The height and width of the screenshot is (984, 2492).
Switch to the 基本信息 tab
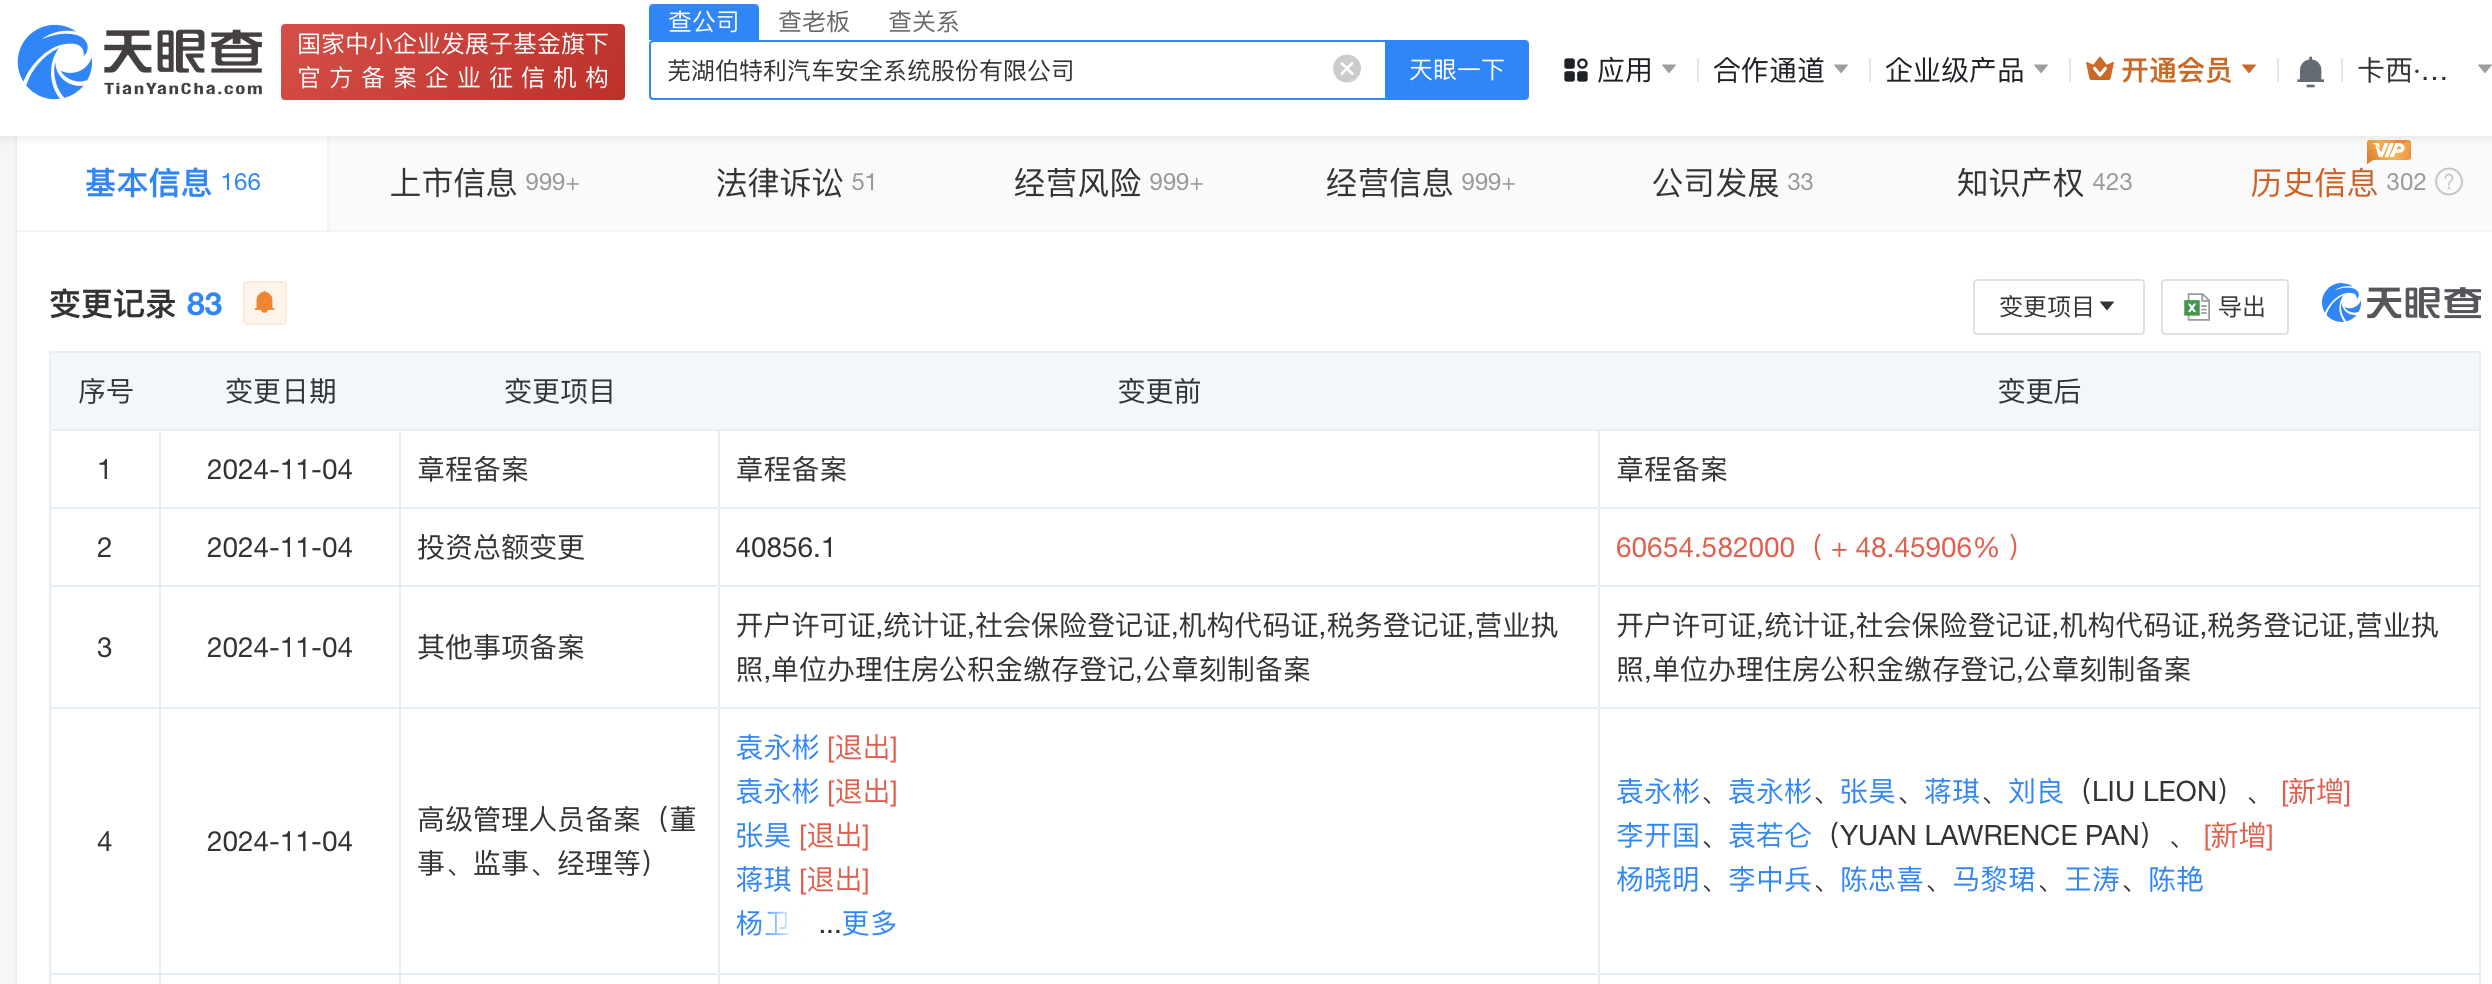[x=173, y=183]
